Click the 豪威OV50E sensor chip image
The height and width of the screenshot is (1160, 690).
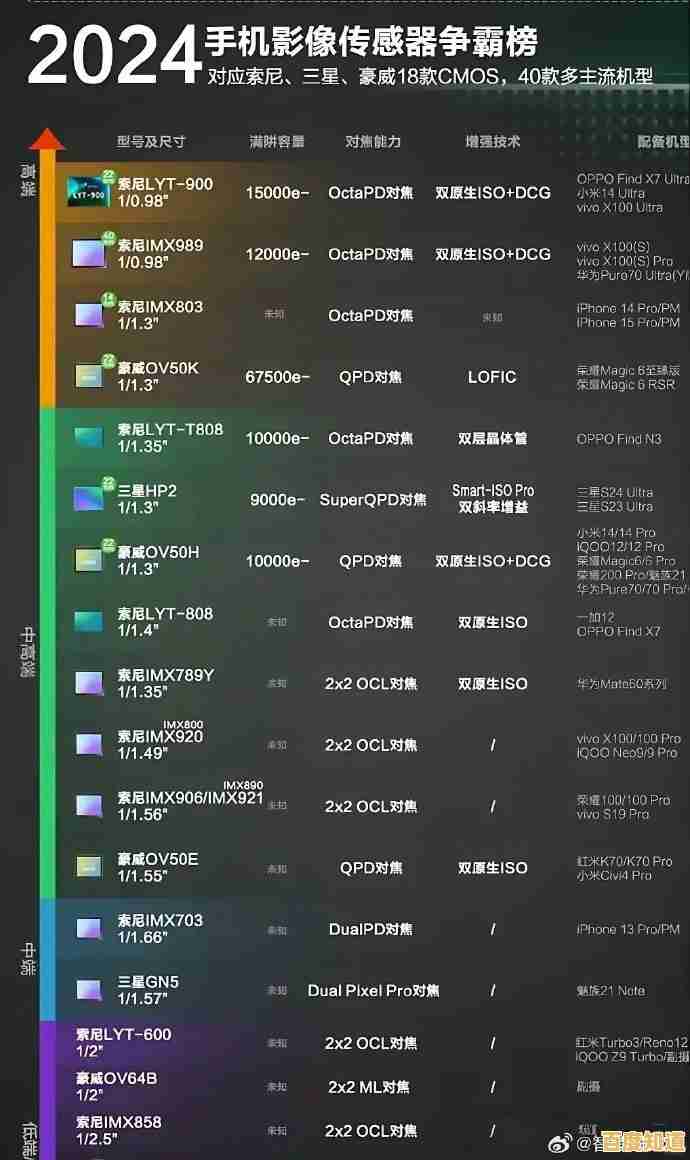pyautogui.click(x=89, y=866)
